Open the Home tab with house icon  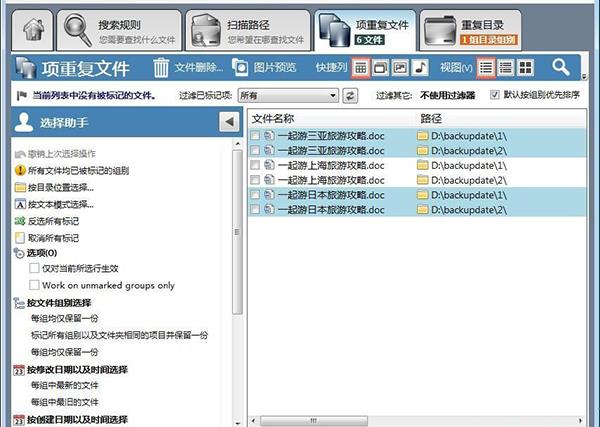pos(33,30)
